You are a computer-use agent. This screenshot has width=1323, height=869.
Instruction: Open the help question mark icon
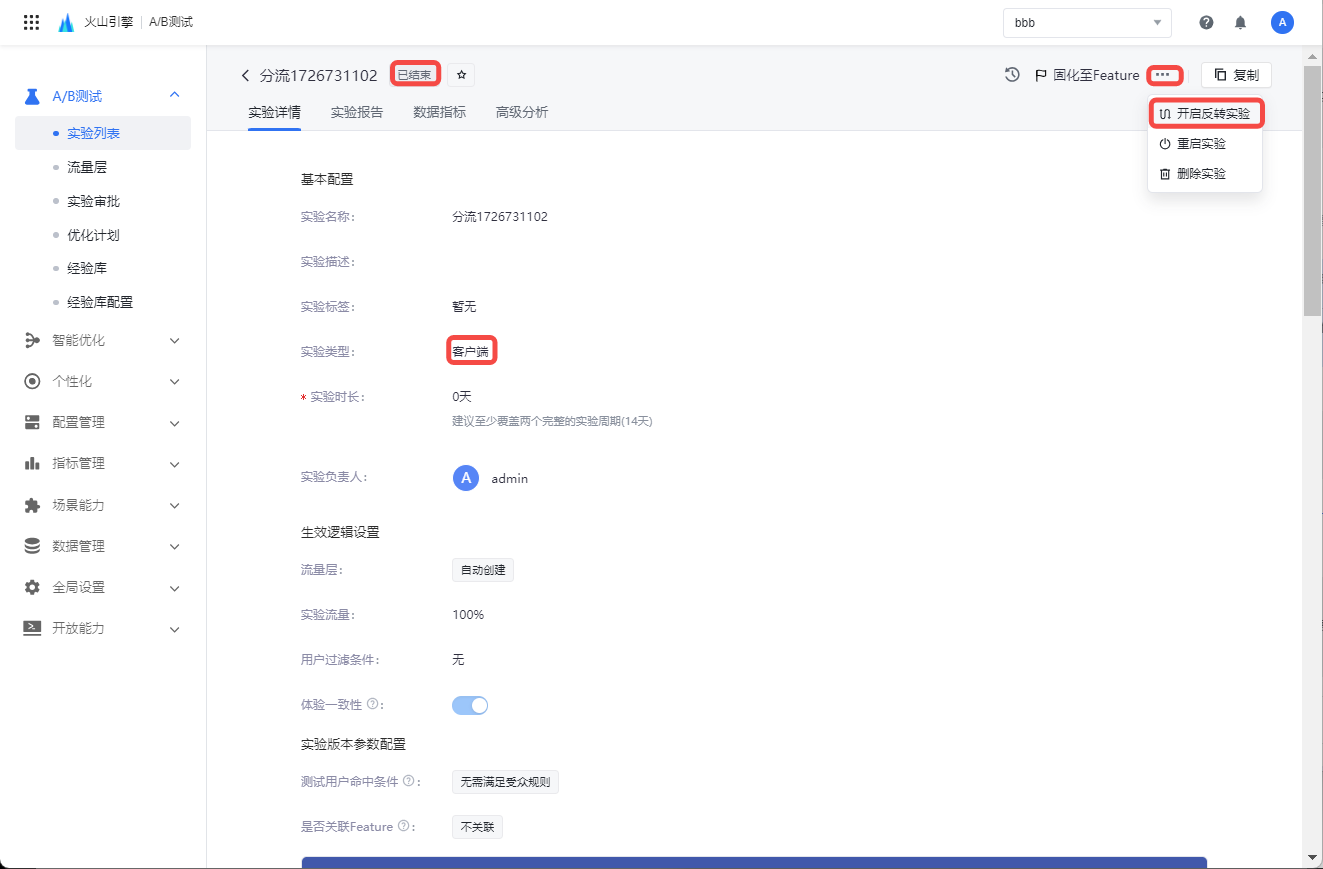coord(1207,22)
